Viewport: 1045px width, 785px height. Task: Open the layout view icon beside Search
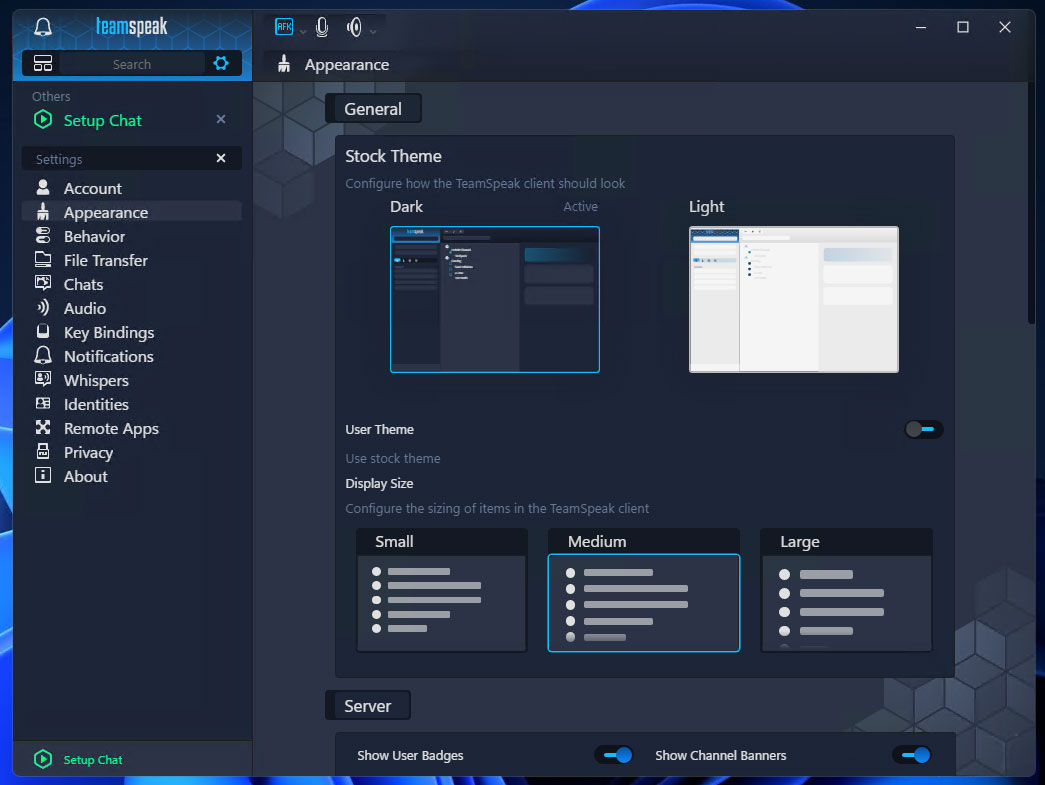tap(43, 63)
